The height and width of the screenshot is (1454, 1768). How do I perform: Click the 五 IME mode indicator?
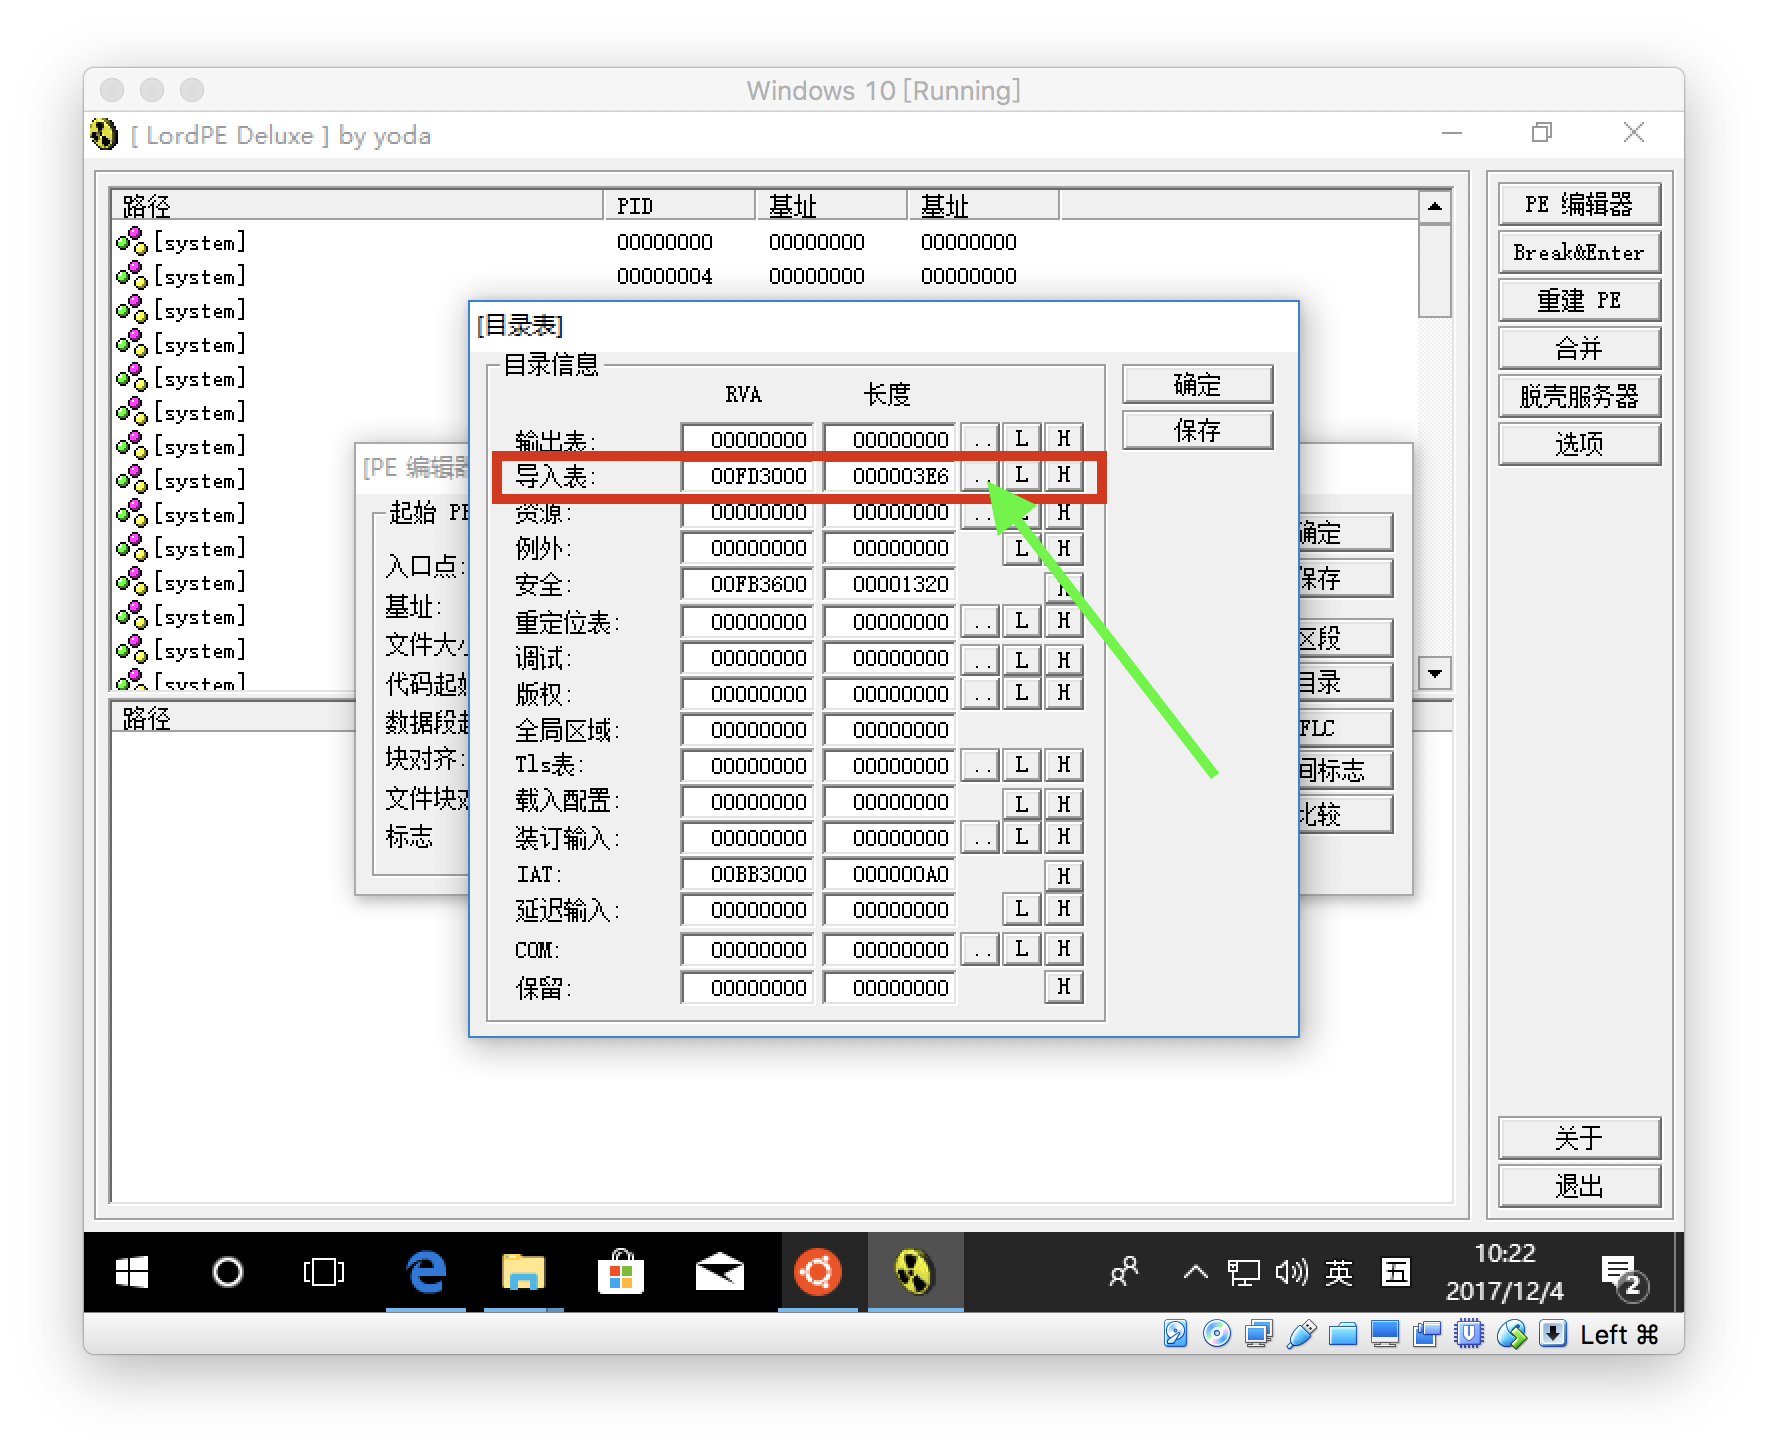[1396, 1272]
